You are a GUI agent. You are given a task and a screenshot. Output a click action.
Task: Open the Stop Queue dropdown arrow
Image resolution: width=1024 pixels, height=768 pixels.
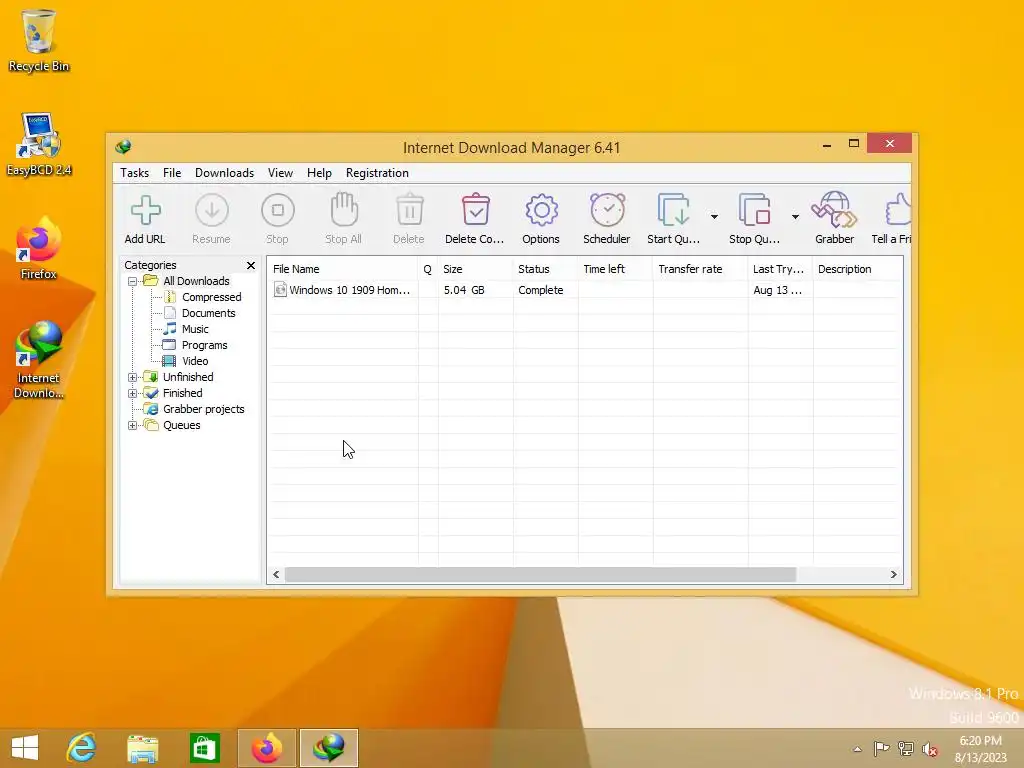[795, 216]
